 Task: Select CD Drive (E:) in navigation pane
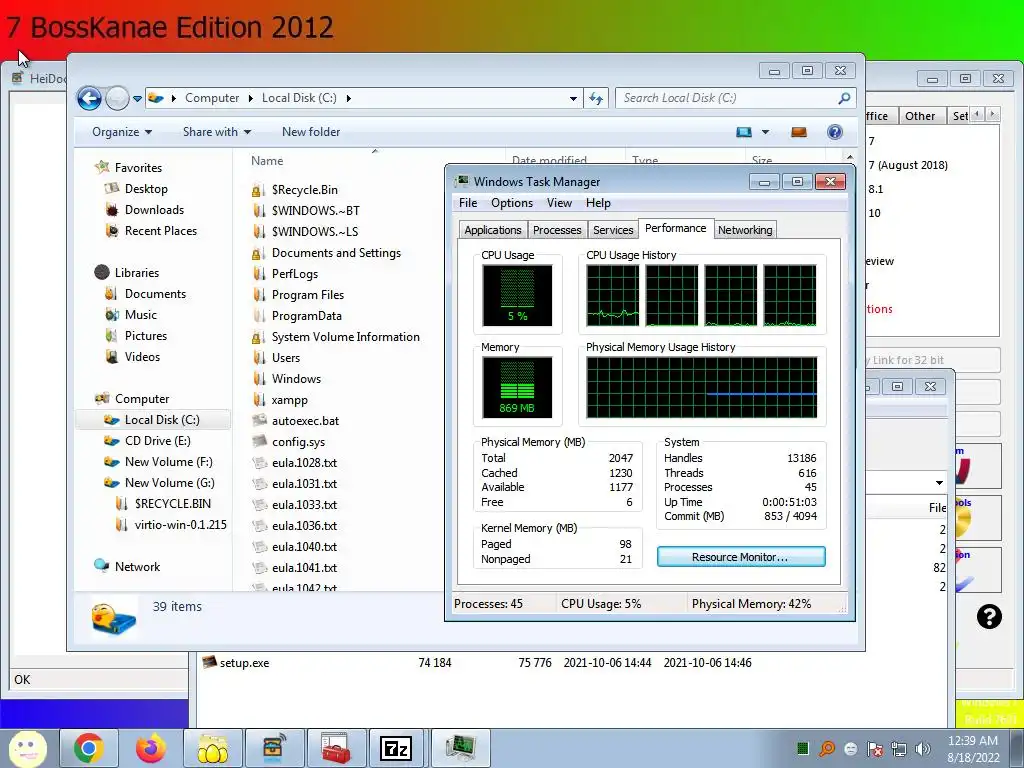coord(157,441)
